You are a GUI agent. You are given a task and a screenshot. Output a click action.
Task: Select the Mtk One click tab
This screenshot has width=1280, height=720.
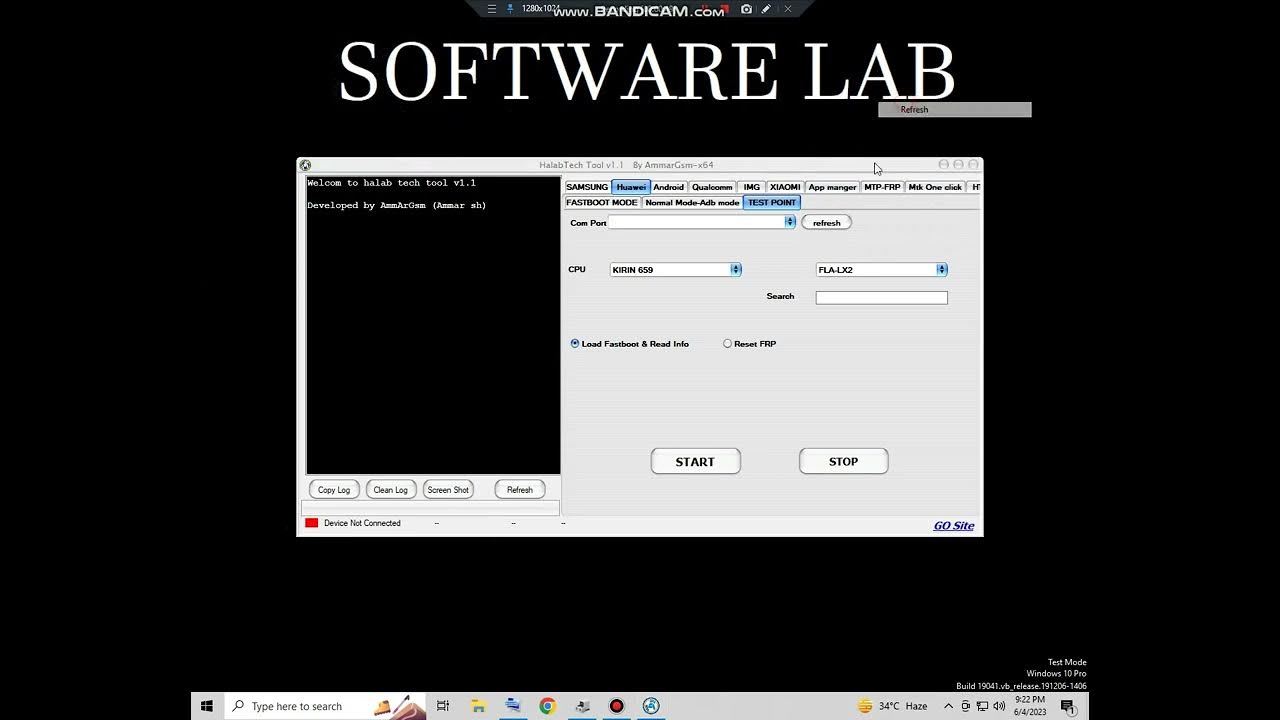click(x=935, y=187)
